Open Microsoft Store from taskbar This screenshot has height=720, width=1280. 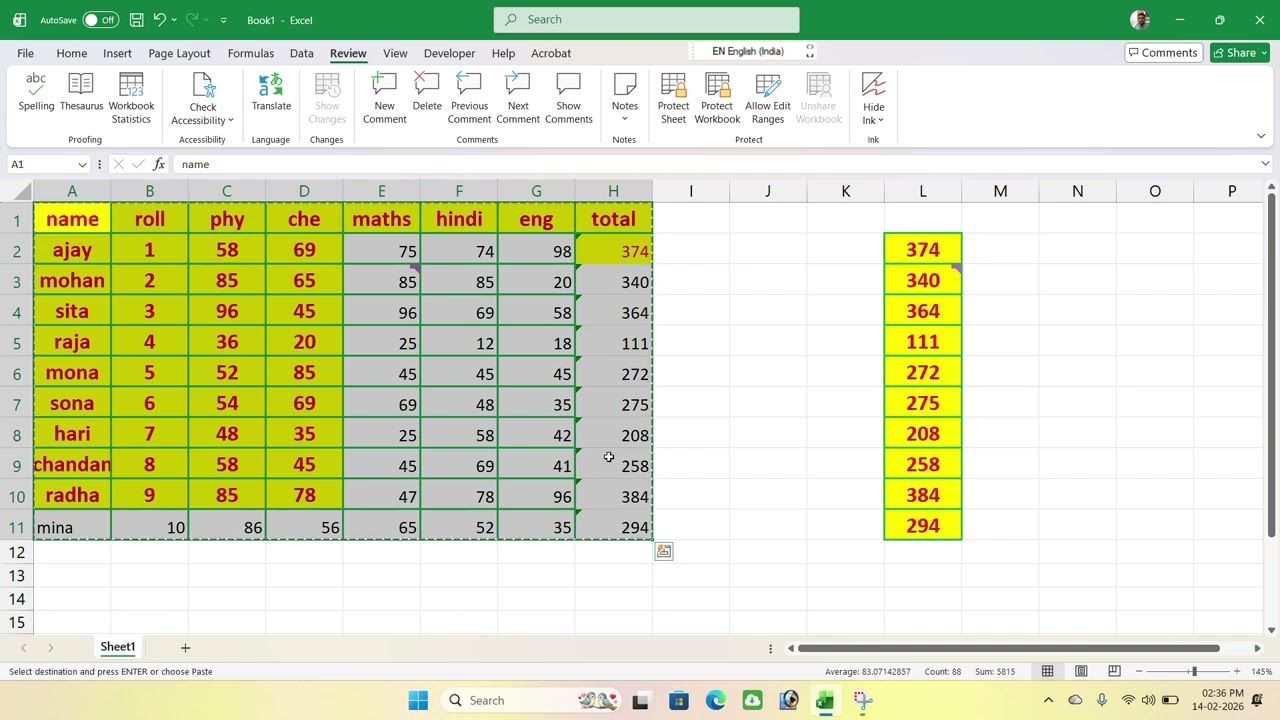point(679,700)
